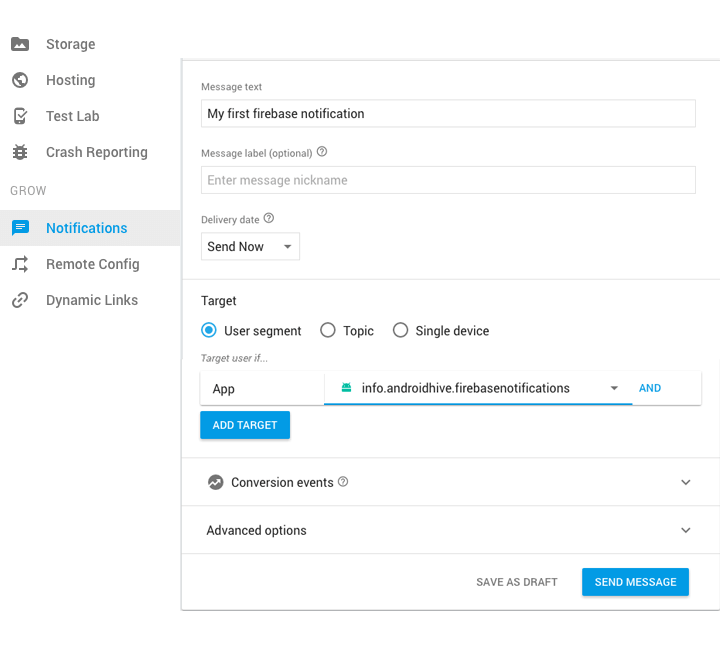Viewport: 720px width, 663px height.
Task: Open the Send Now delivery dropdown
Action: click(x=250, y=247)
